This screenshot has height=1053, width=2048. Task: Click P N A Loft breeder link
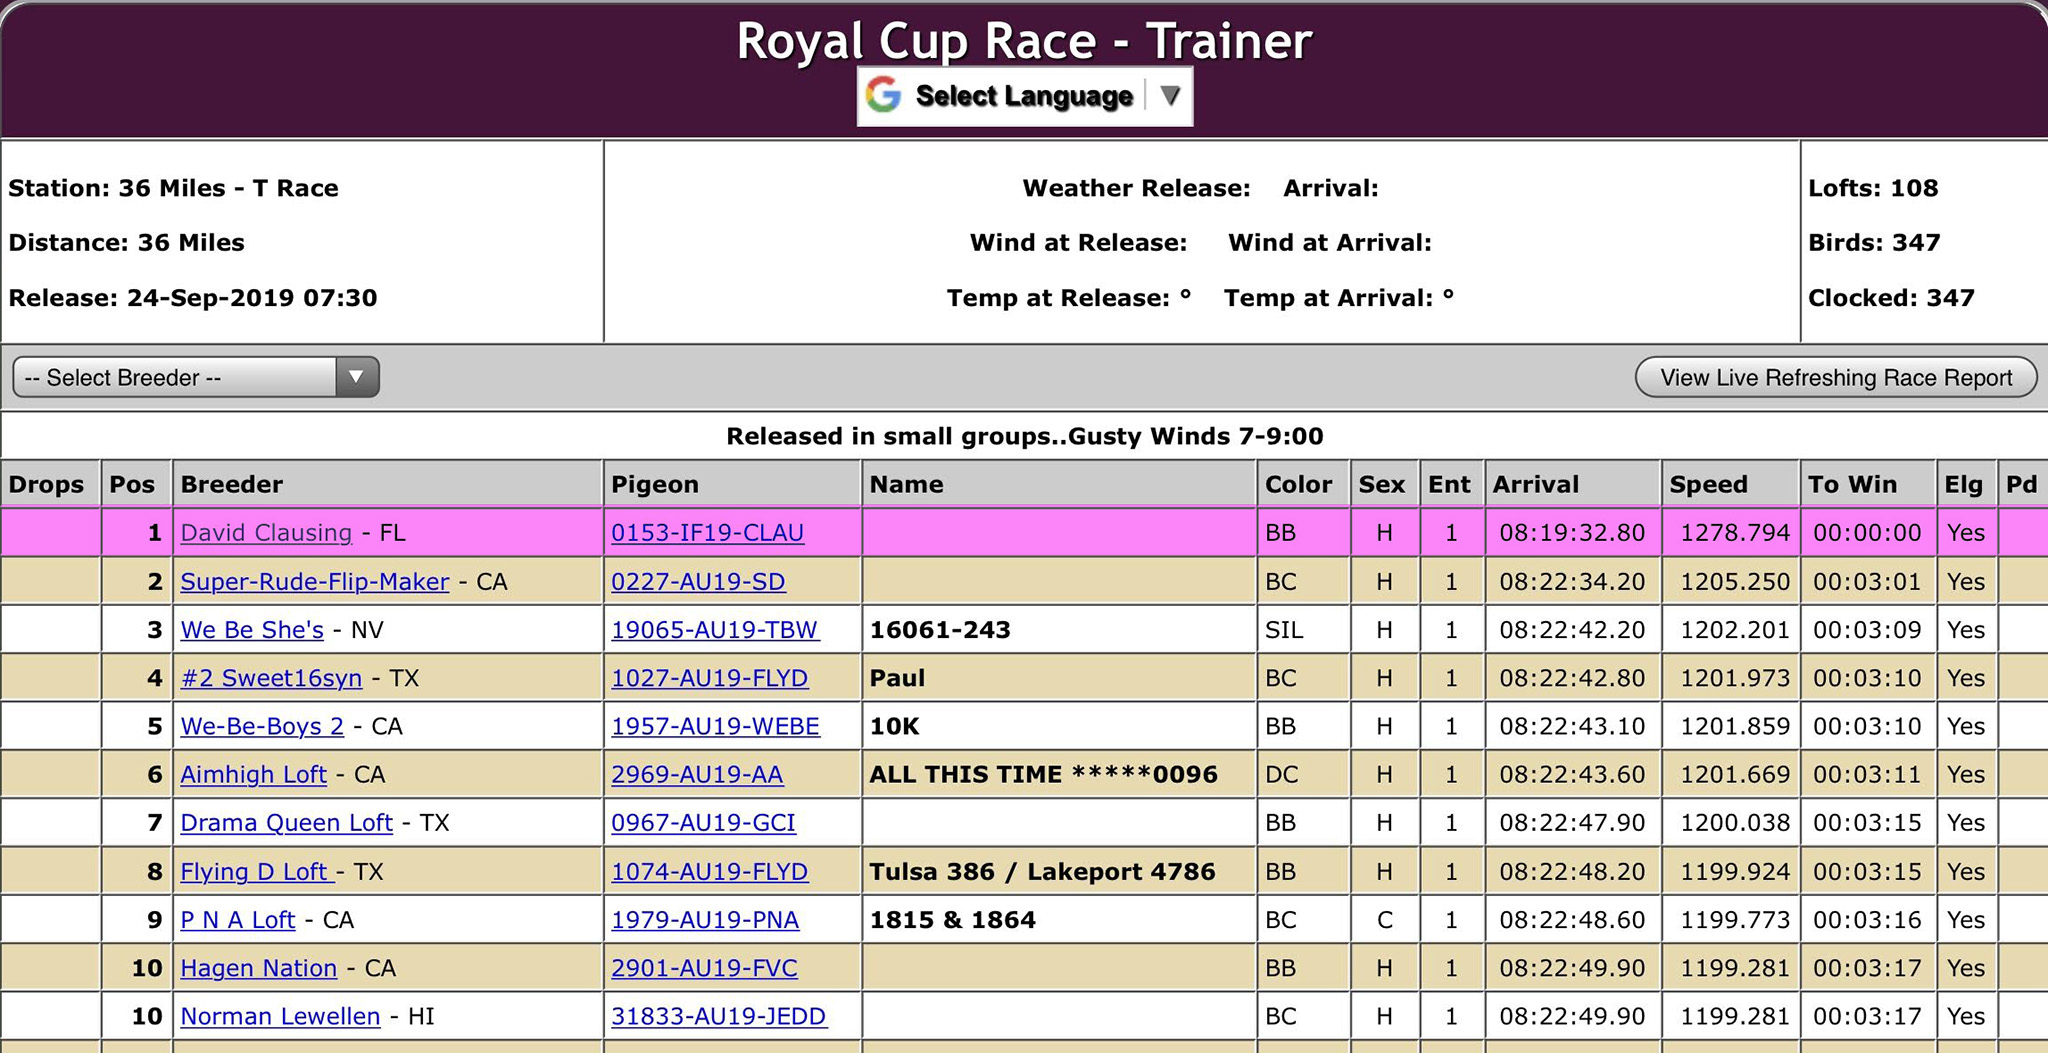pos(237,920)
